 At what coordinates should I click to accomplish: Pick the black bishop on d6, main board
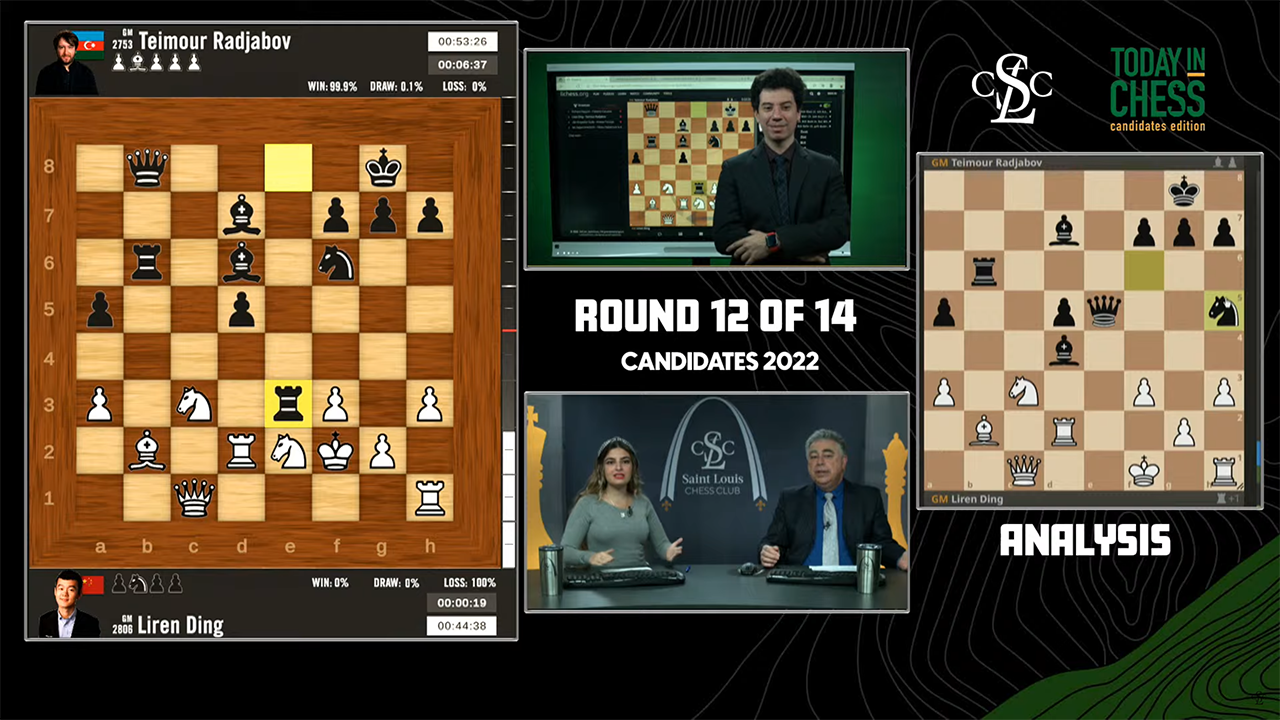click(x=241, y=262)
